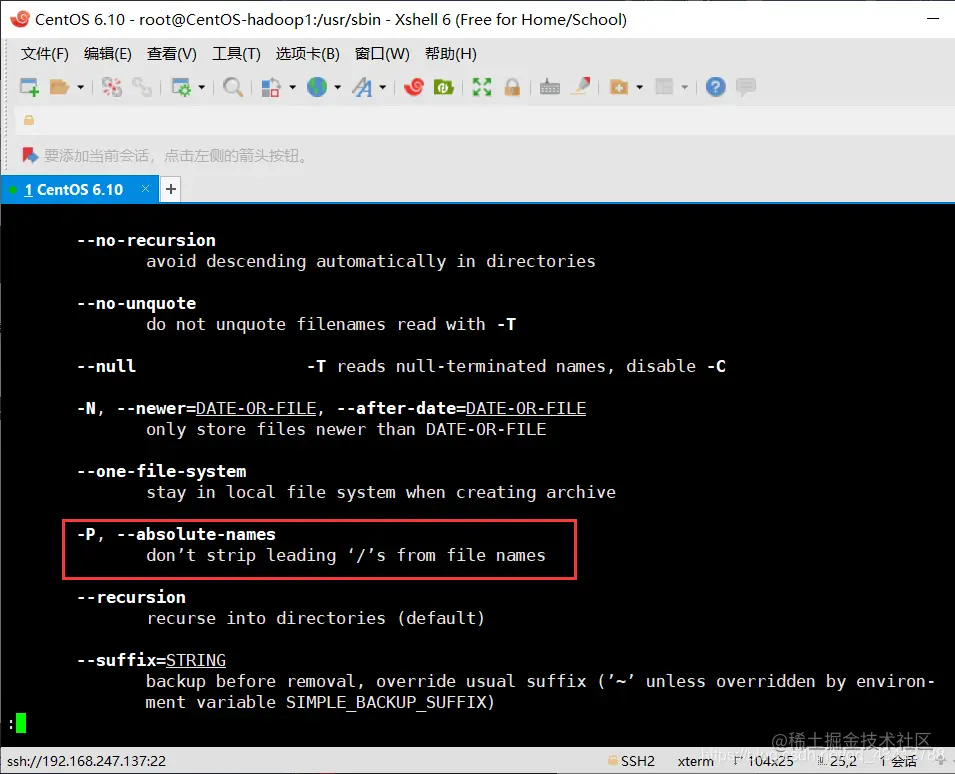The height and width of the screenshot is (774, 955).
Task: Click the first underlined DATE-OR-FILE after --newer=
Action: (256, 409)
